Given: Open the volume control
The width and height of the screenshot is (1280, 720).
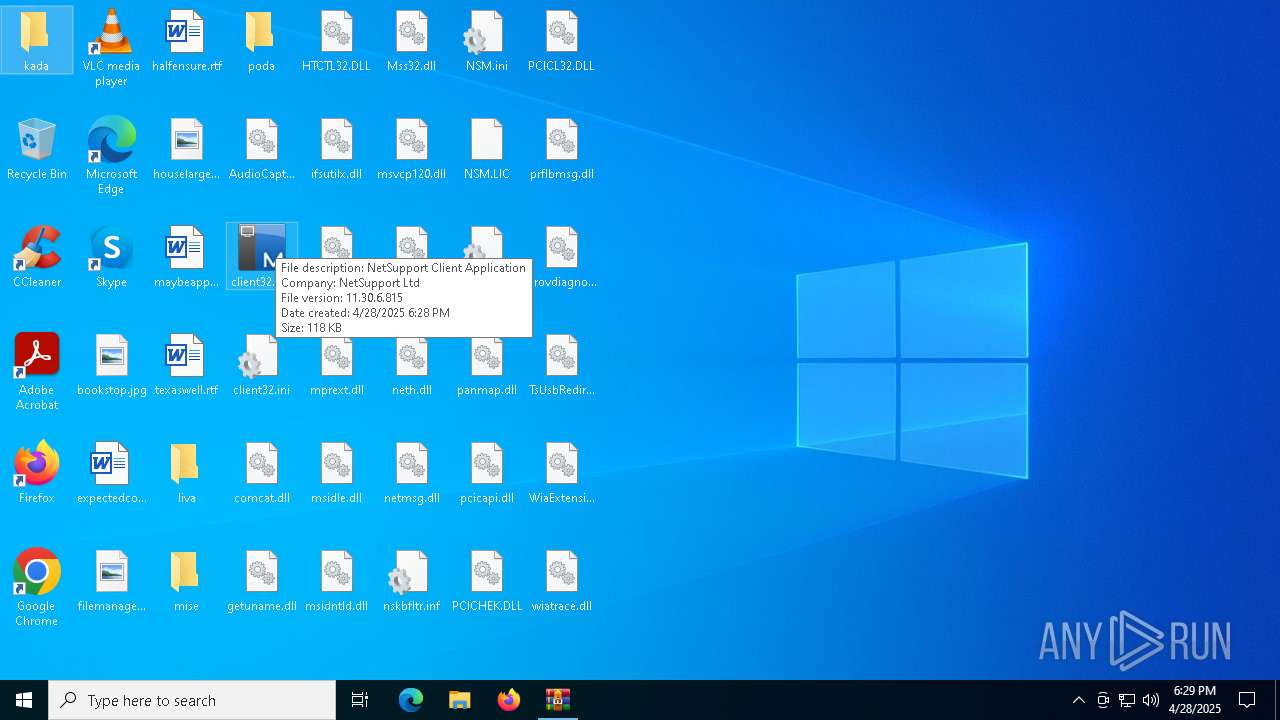Looking at the screenshot, I should coord(1151,700).
